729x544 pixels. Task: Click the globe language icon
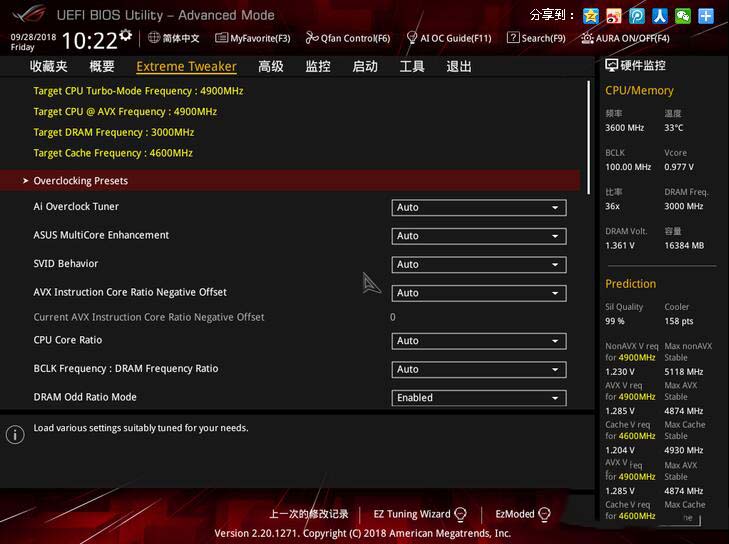pyautogui.click(x=154, y=38)
